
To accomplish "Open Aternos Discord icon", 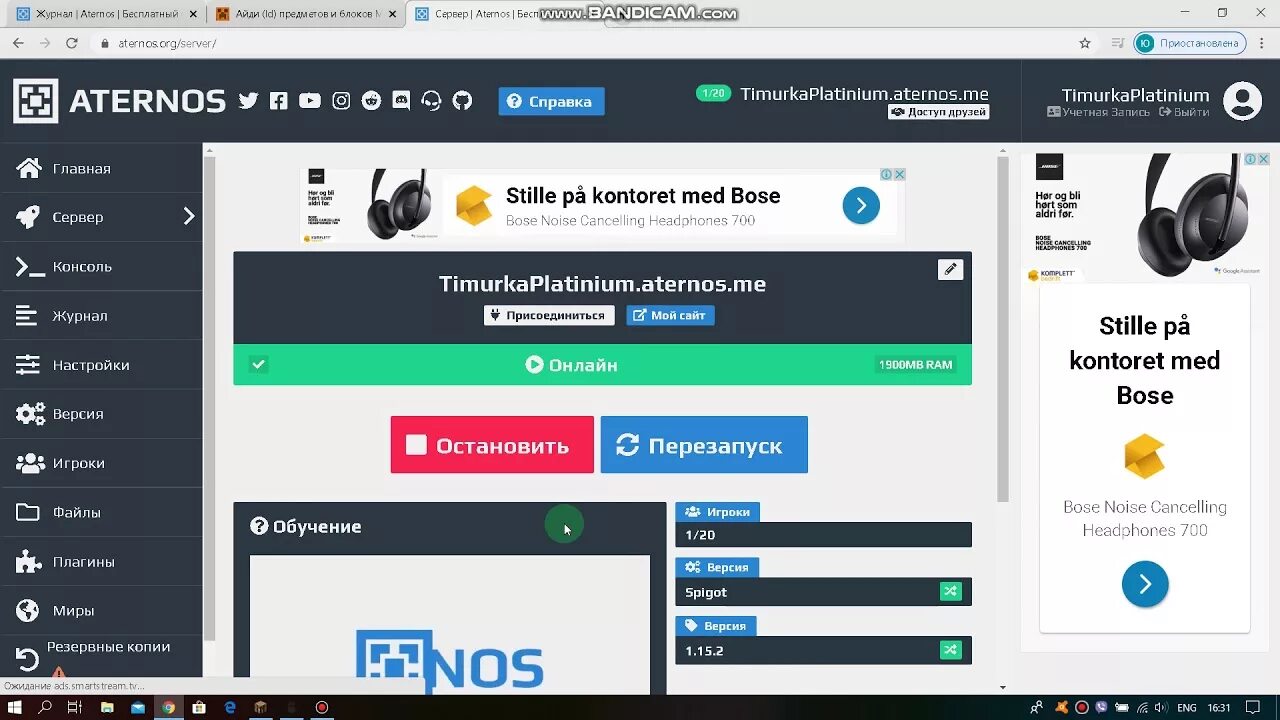I will pos(401,101).
